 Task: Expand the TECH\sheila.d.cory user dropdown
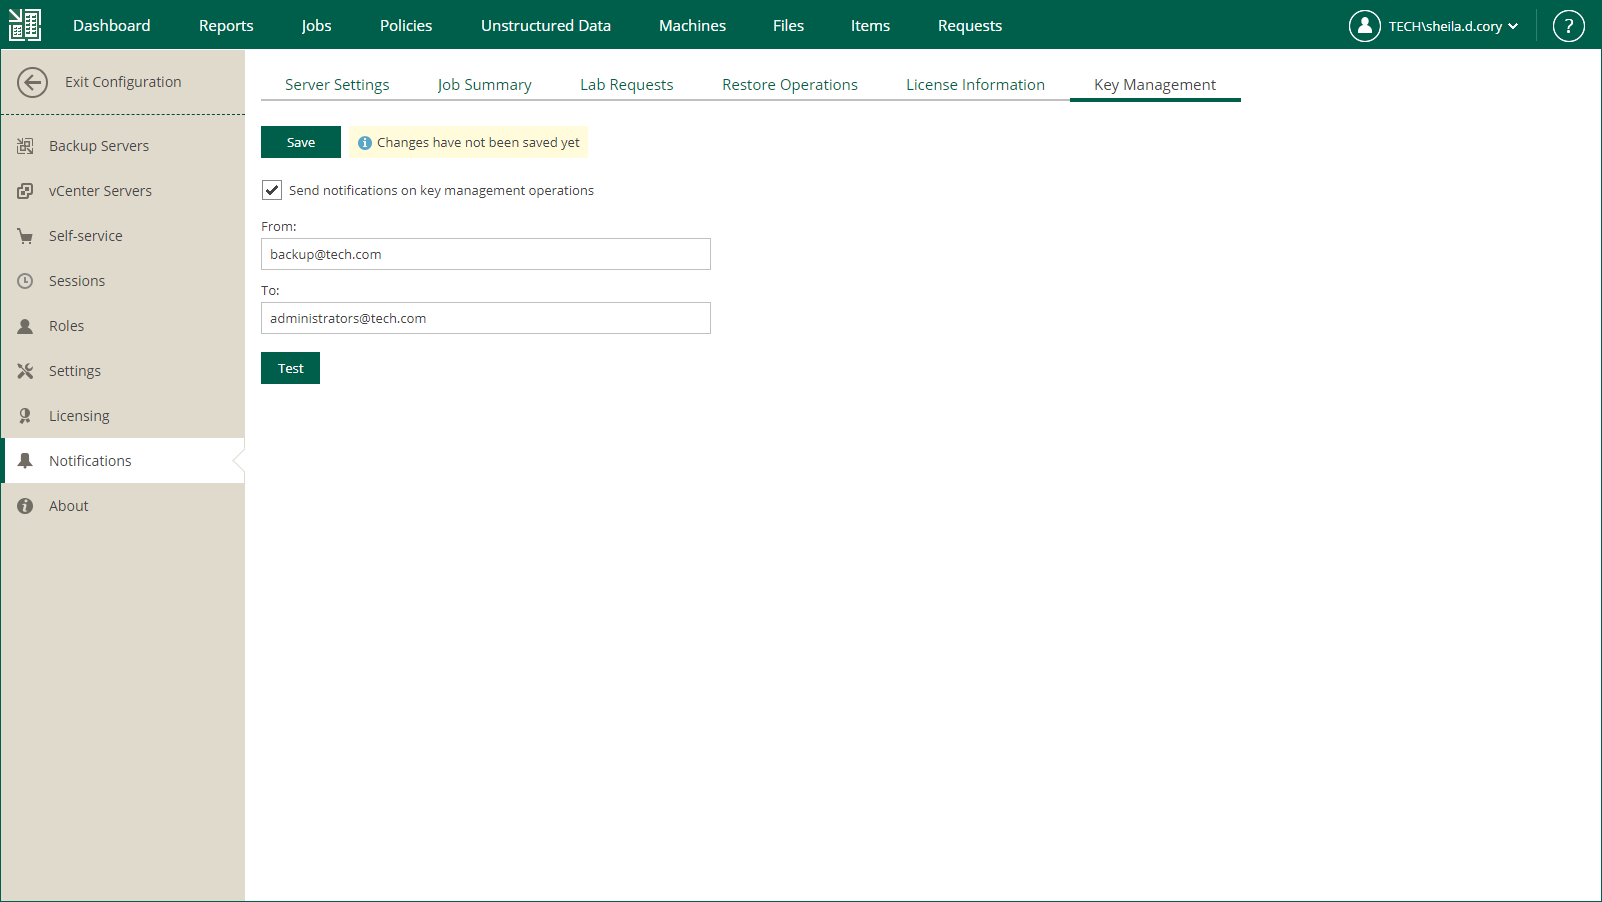tap(1453, 26)
